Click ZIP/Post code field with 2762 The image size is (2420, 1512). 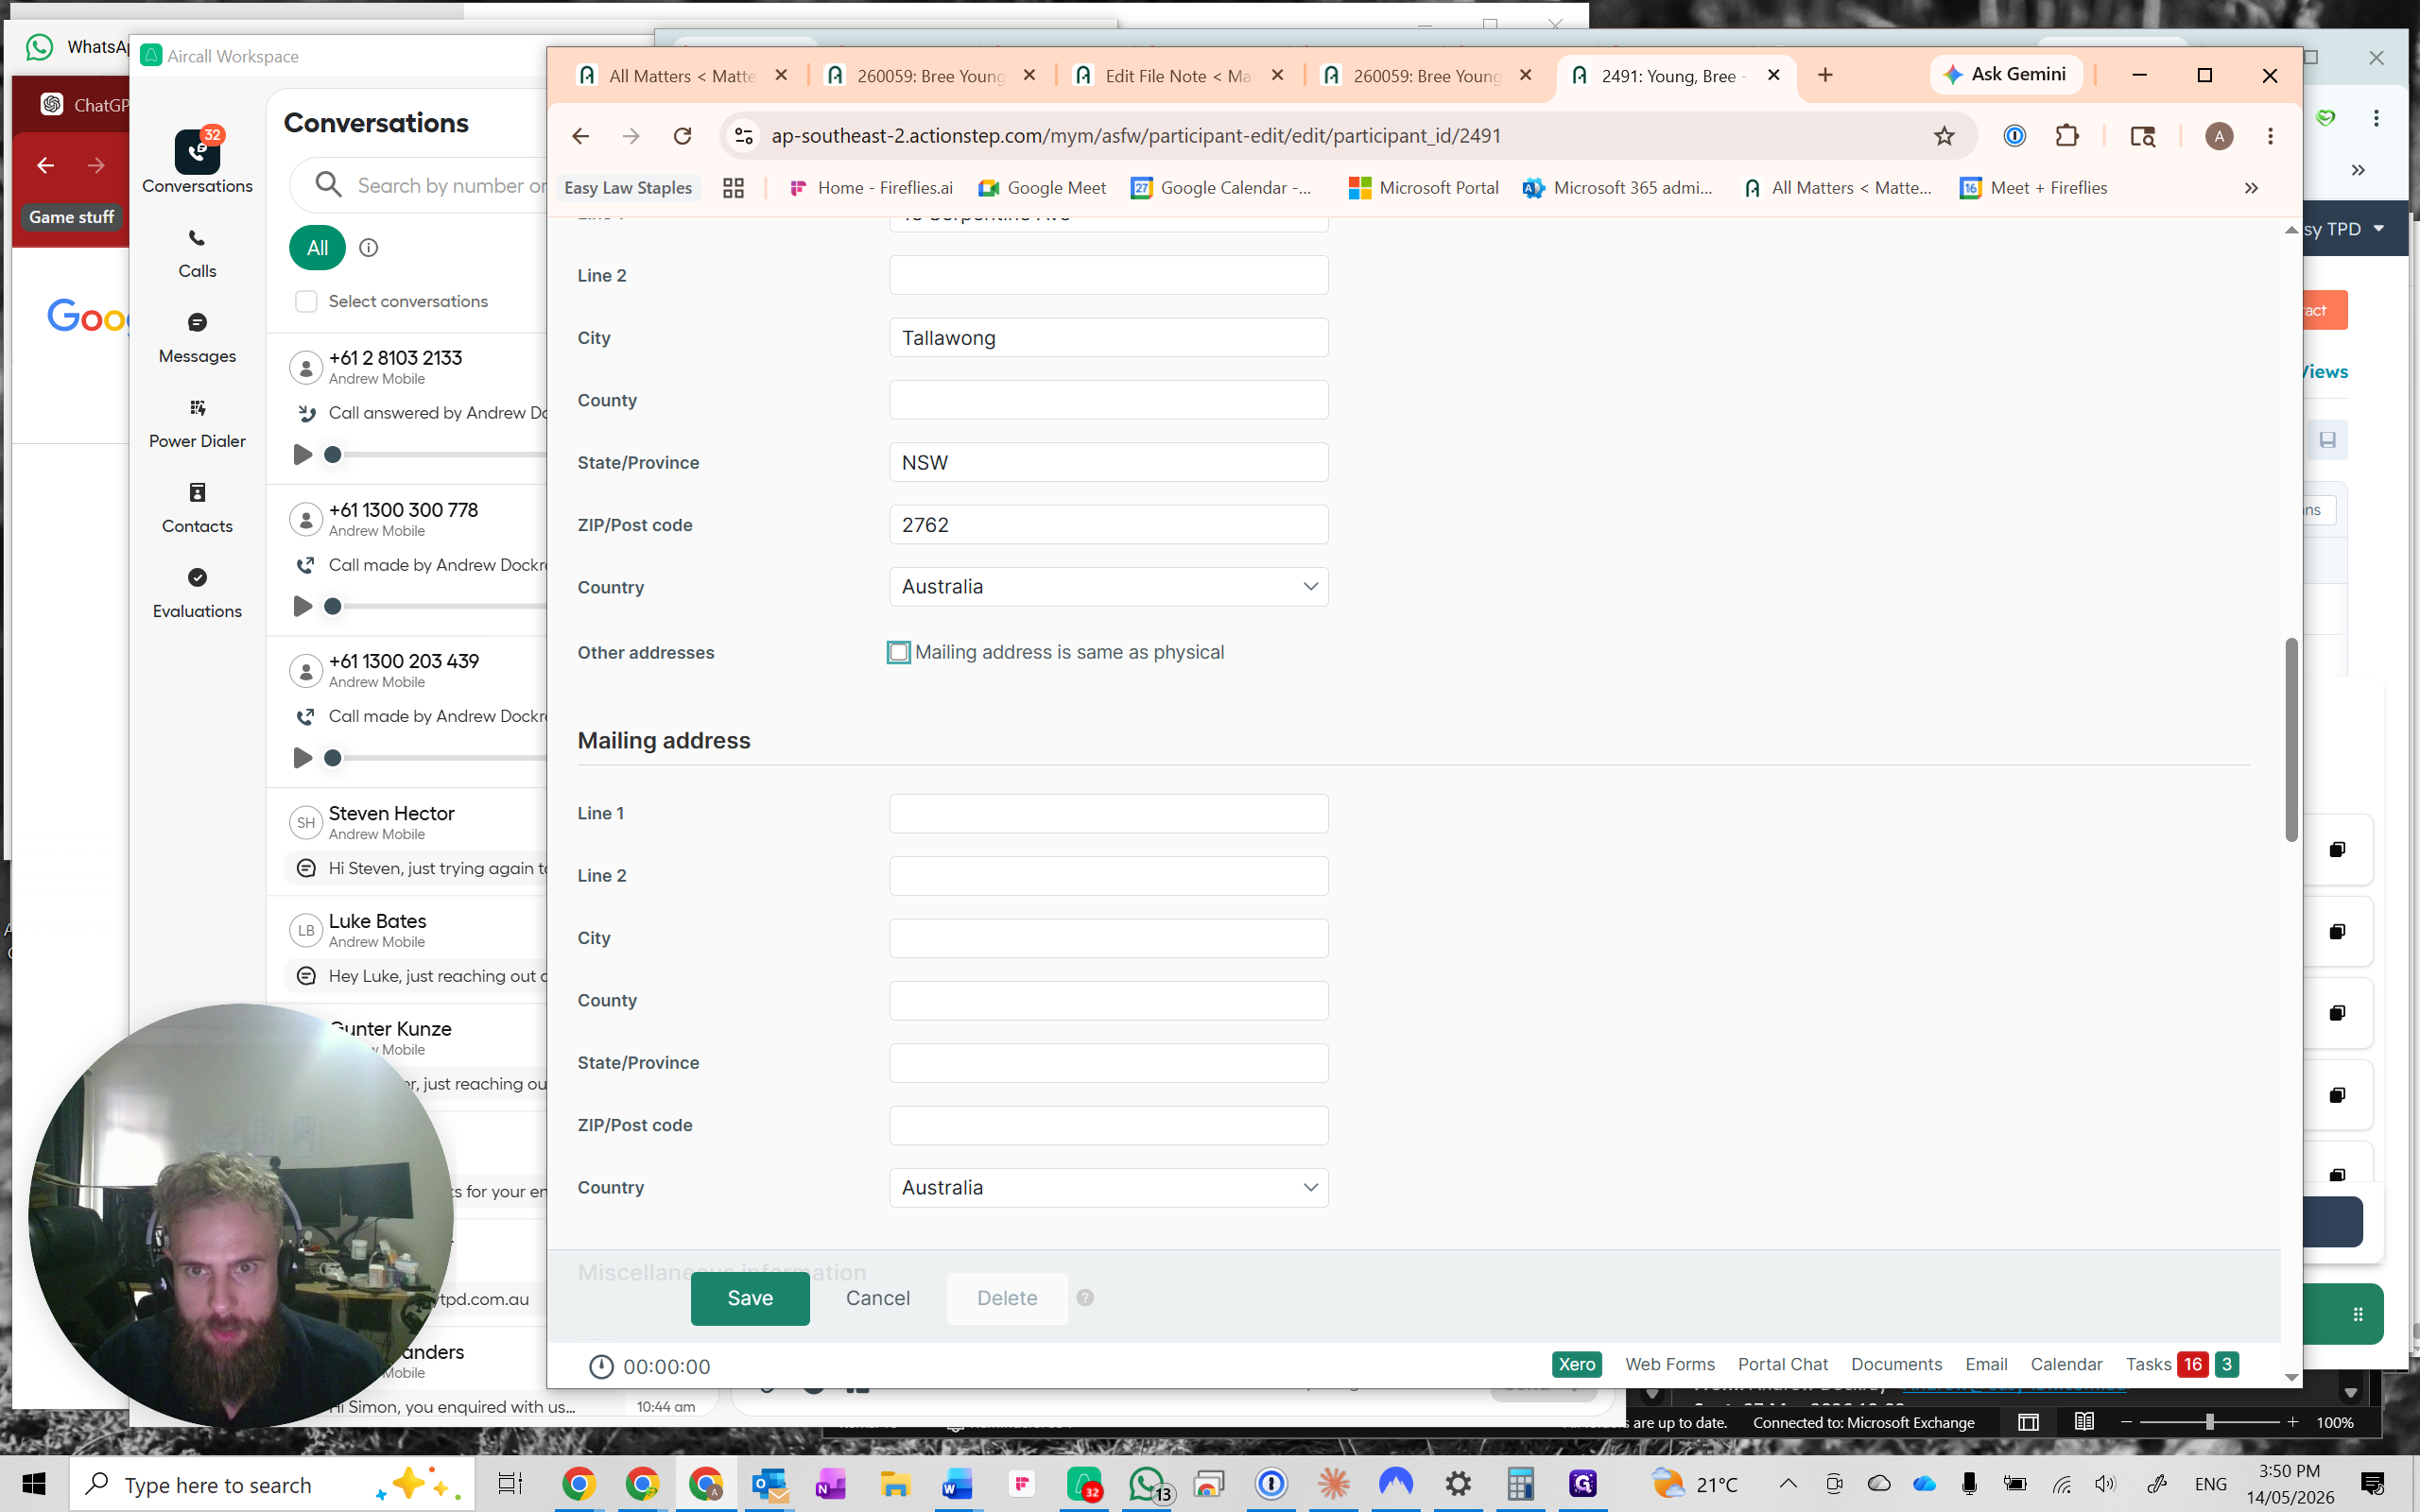pos(1108,525)
